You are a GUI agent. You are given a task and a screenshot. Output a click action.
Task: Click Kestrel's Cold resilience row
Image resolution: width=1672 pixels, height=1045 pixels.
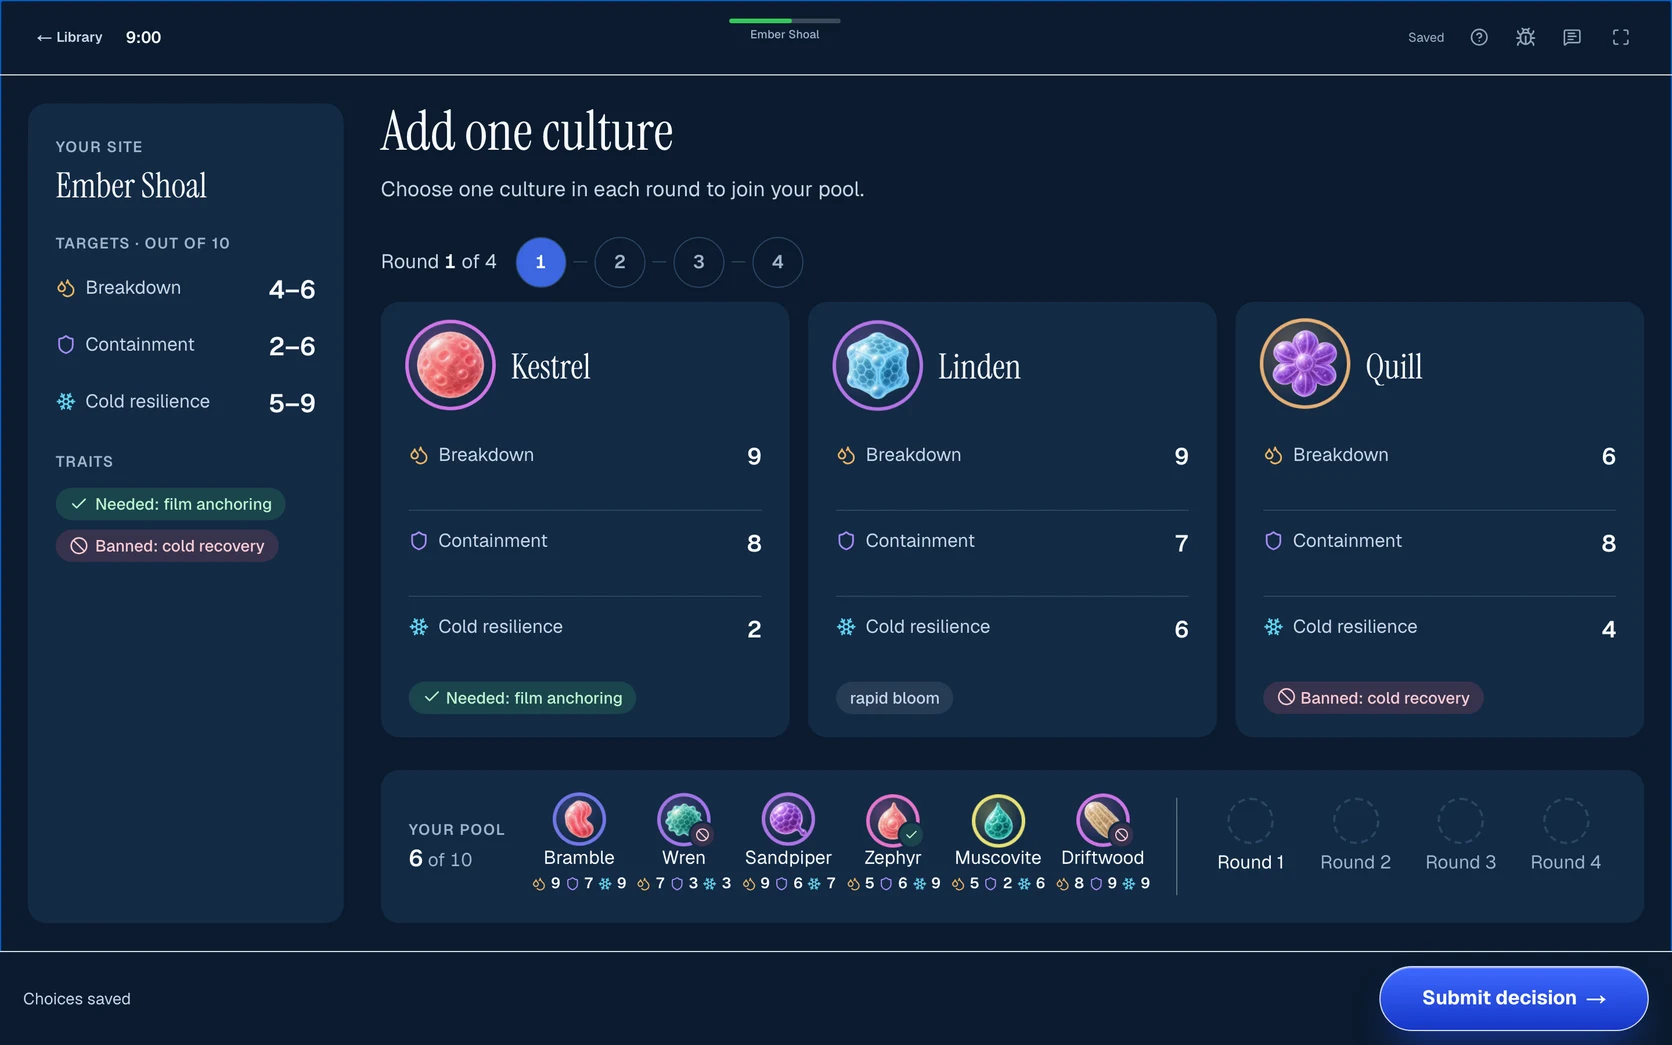585,628
